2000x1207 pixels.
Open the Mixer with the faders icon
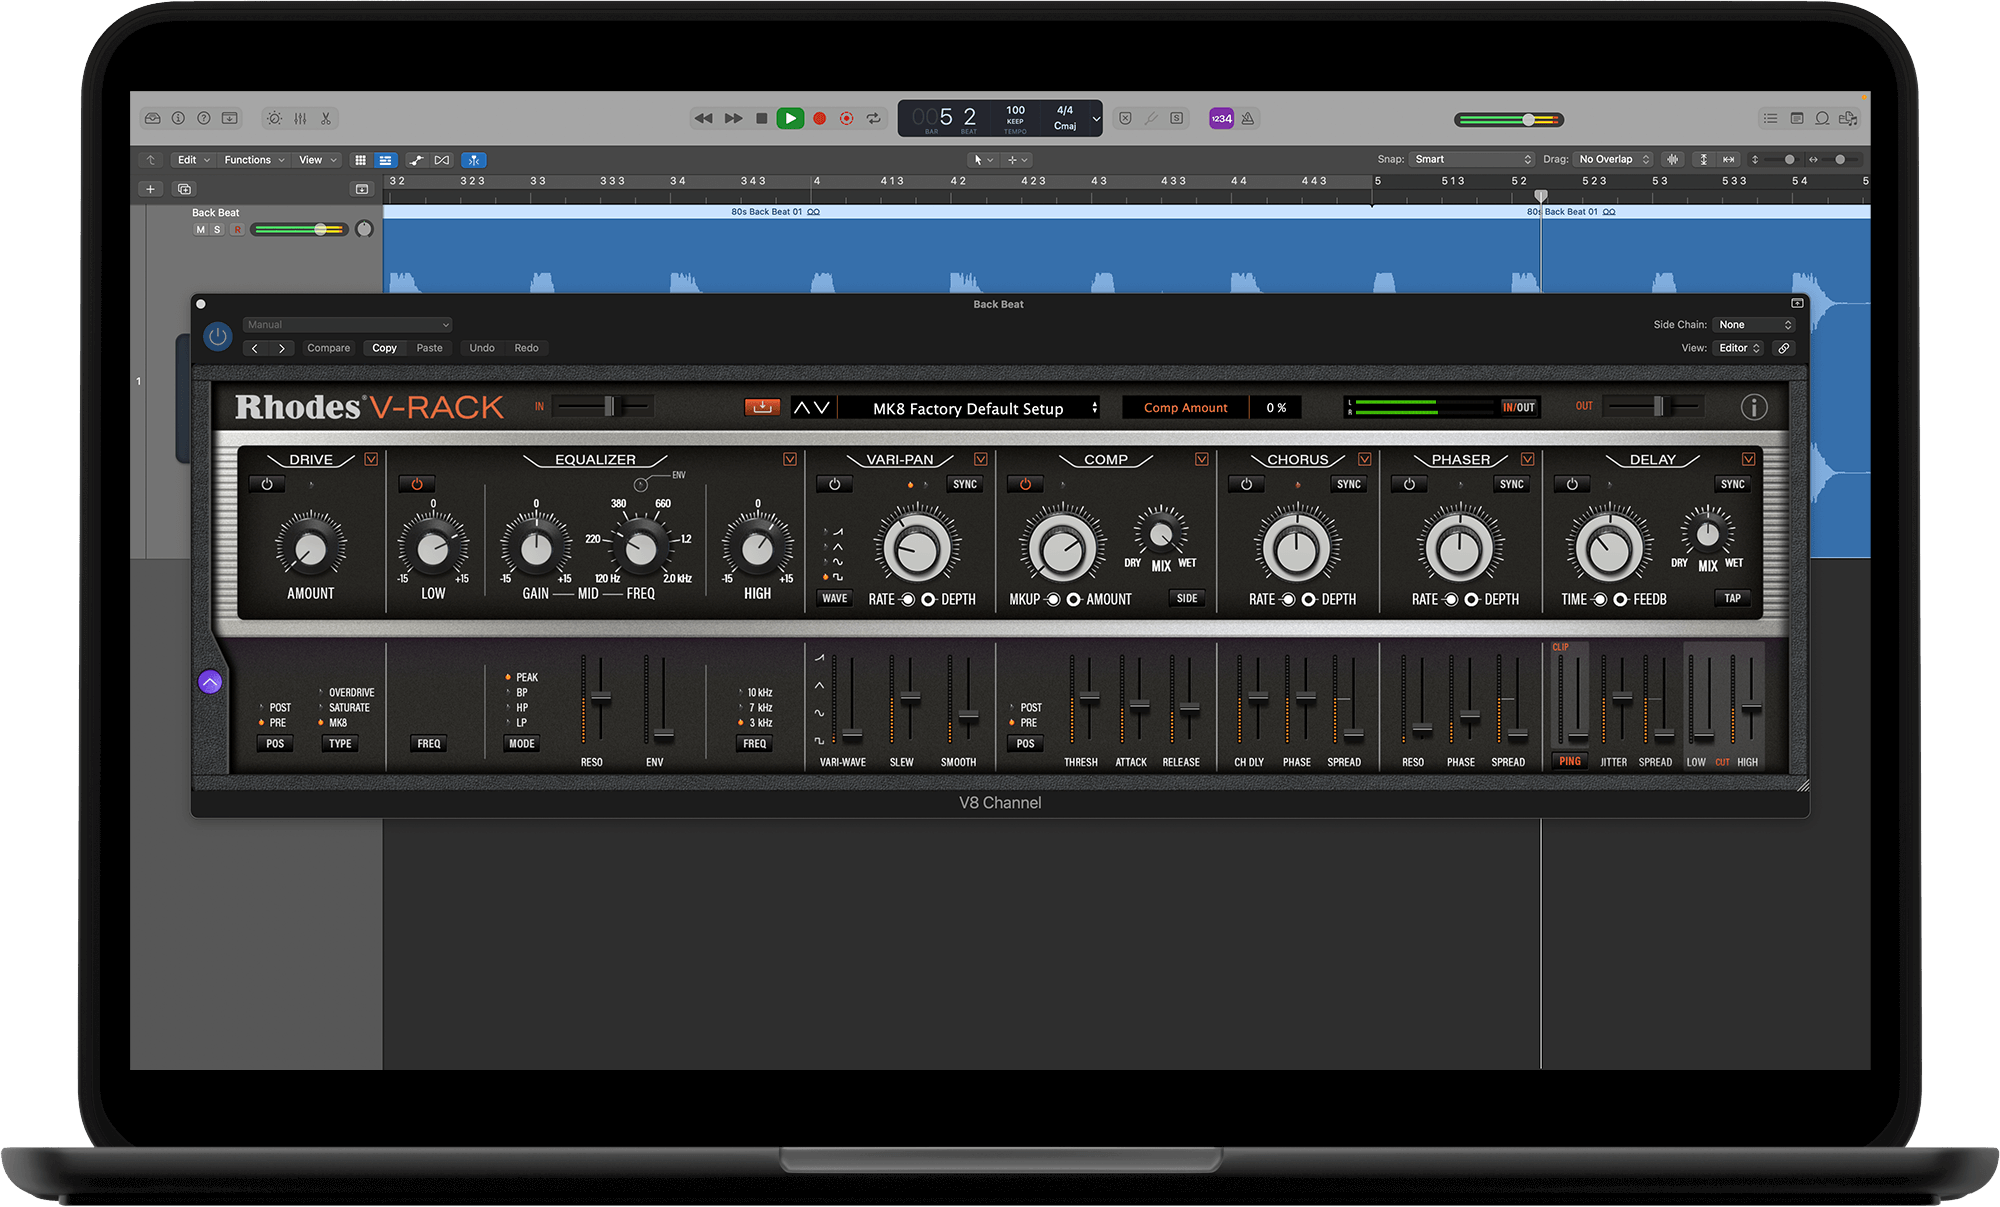[x=300, y=118]
